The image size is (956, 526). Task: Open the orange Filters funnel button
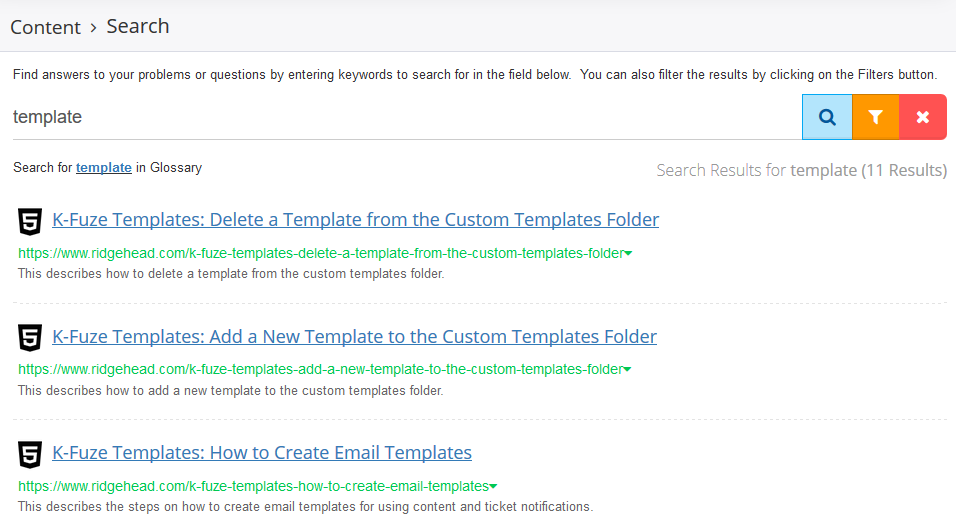pyautogui.click(x=876, y=117)
